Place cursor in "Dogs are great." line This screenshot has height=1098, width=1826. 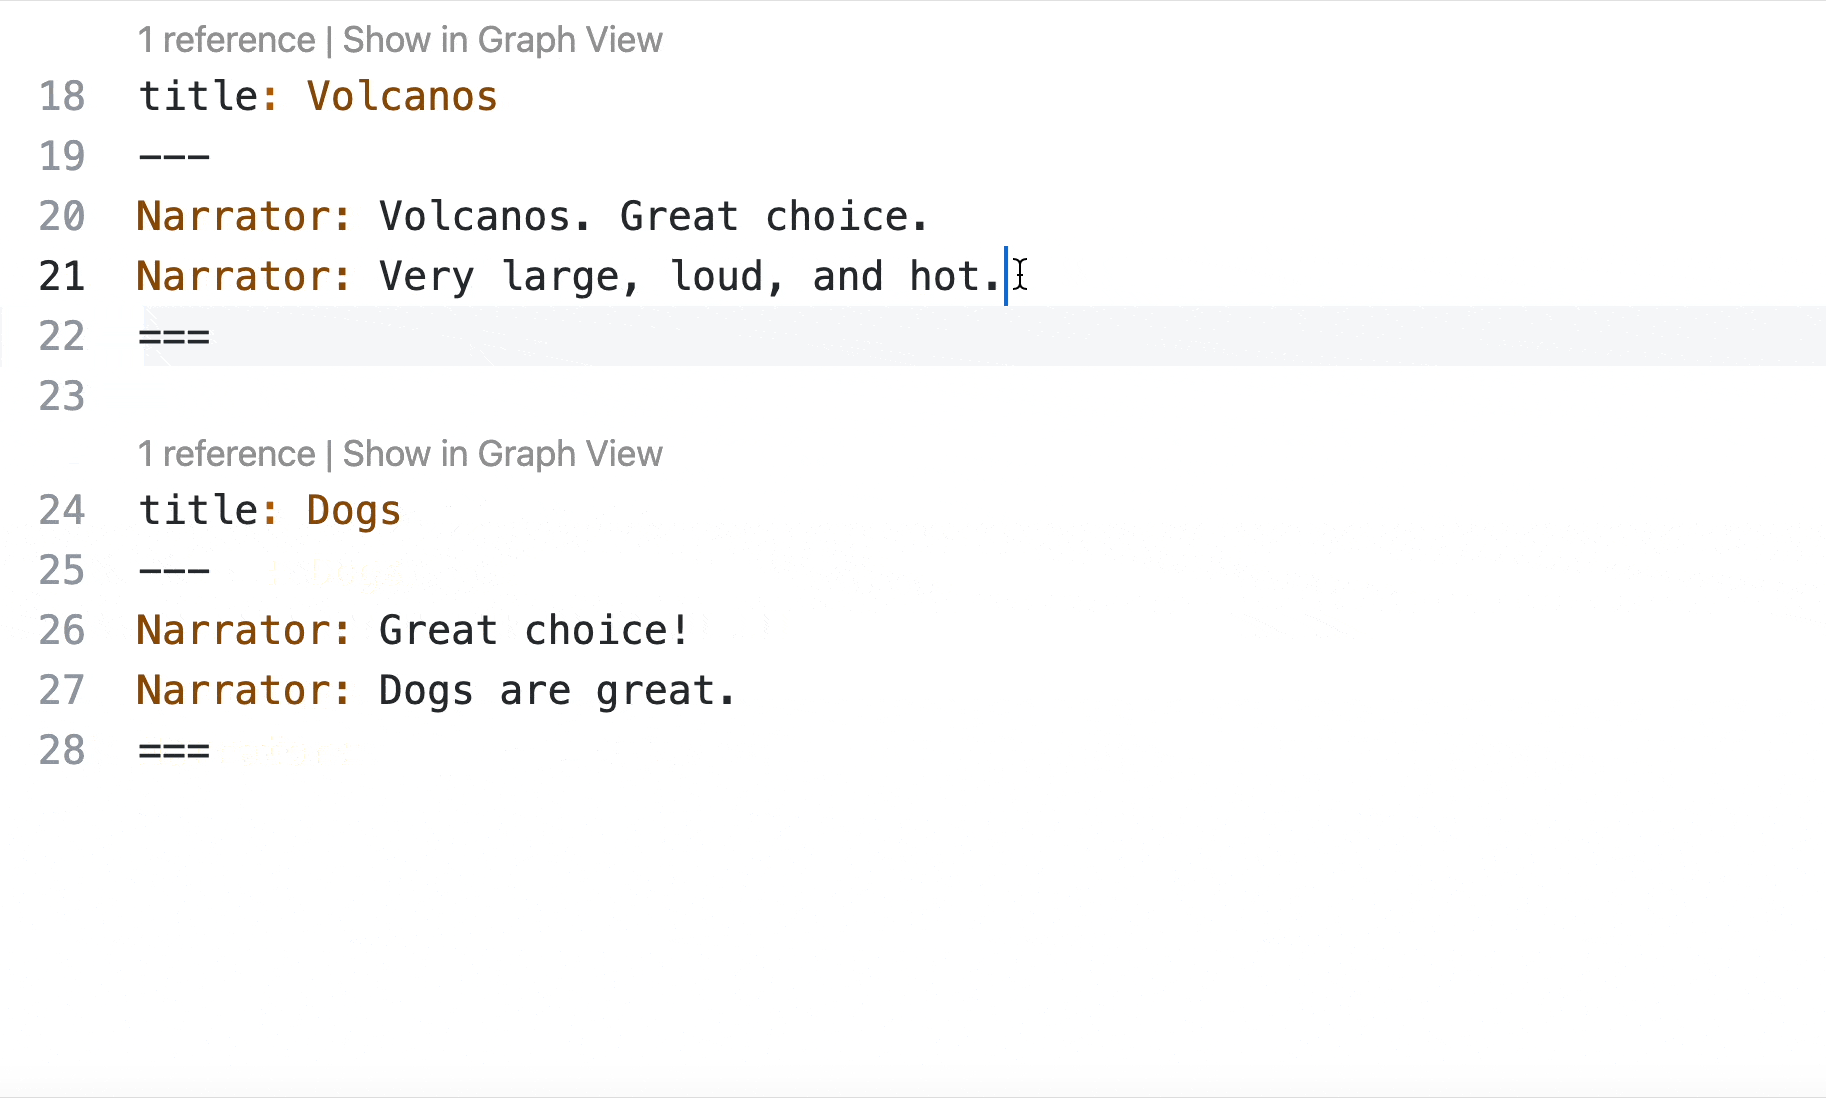pyautogui.click(x=557, y=691)
